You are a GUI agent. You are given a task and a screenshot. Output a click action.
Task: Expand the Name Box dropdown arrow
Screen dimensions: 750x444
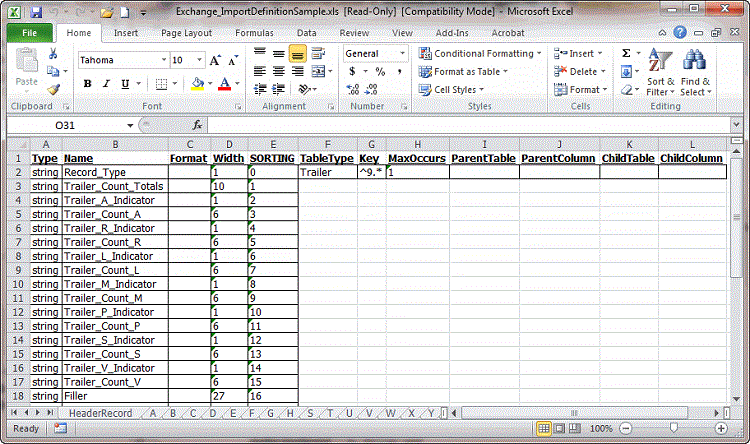130,126
